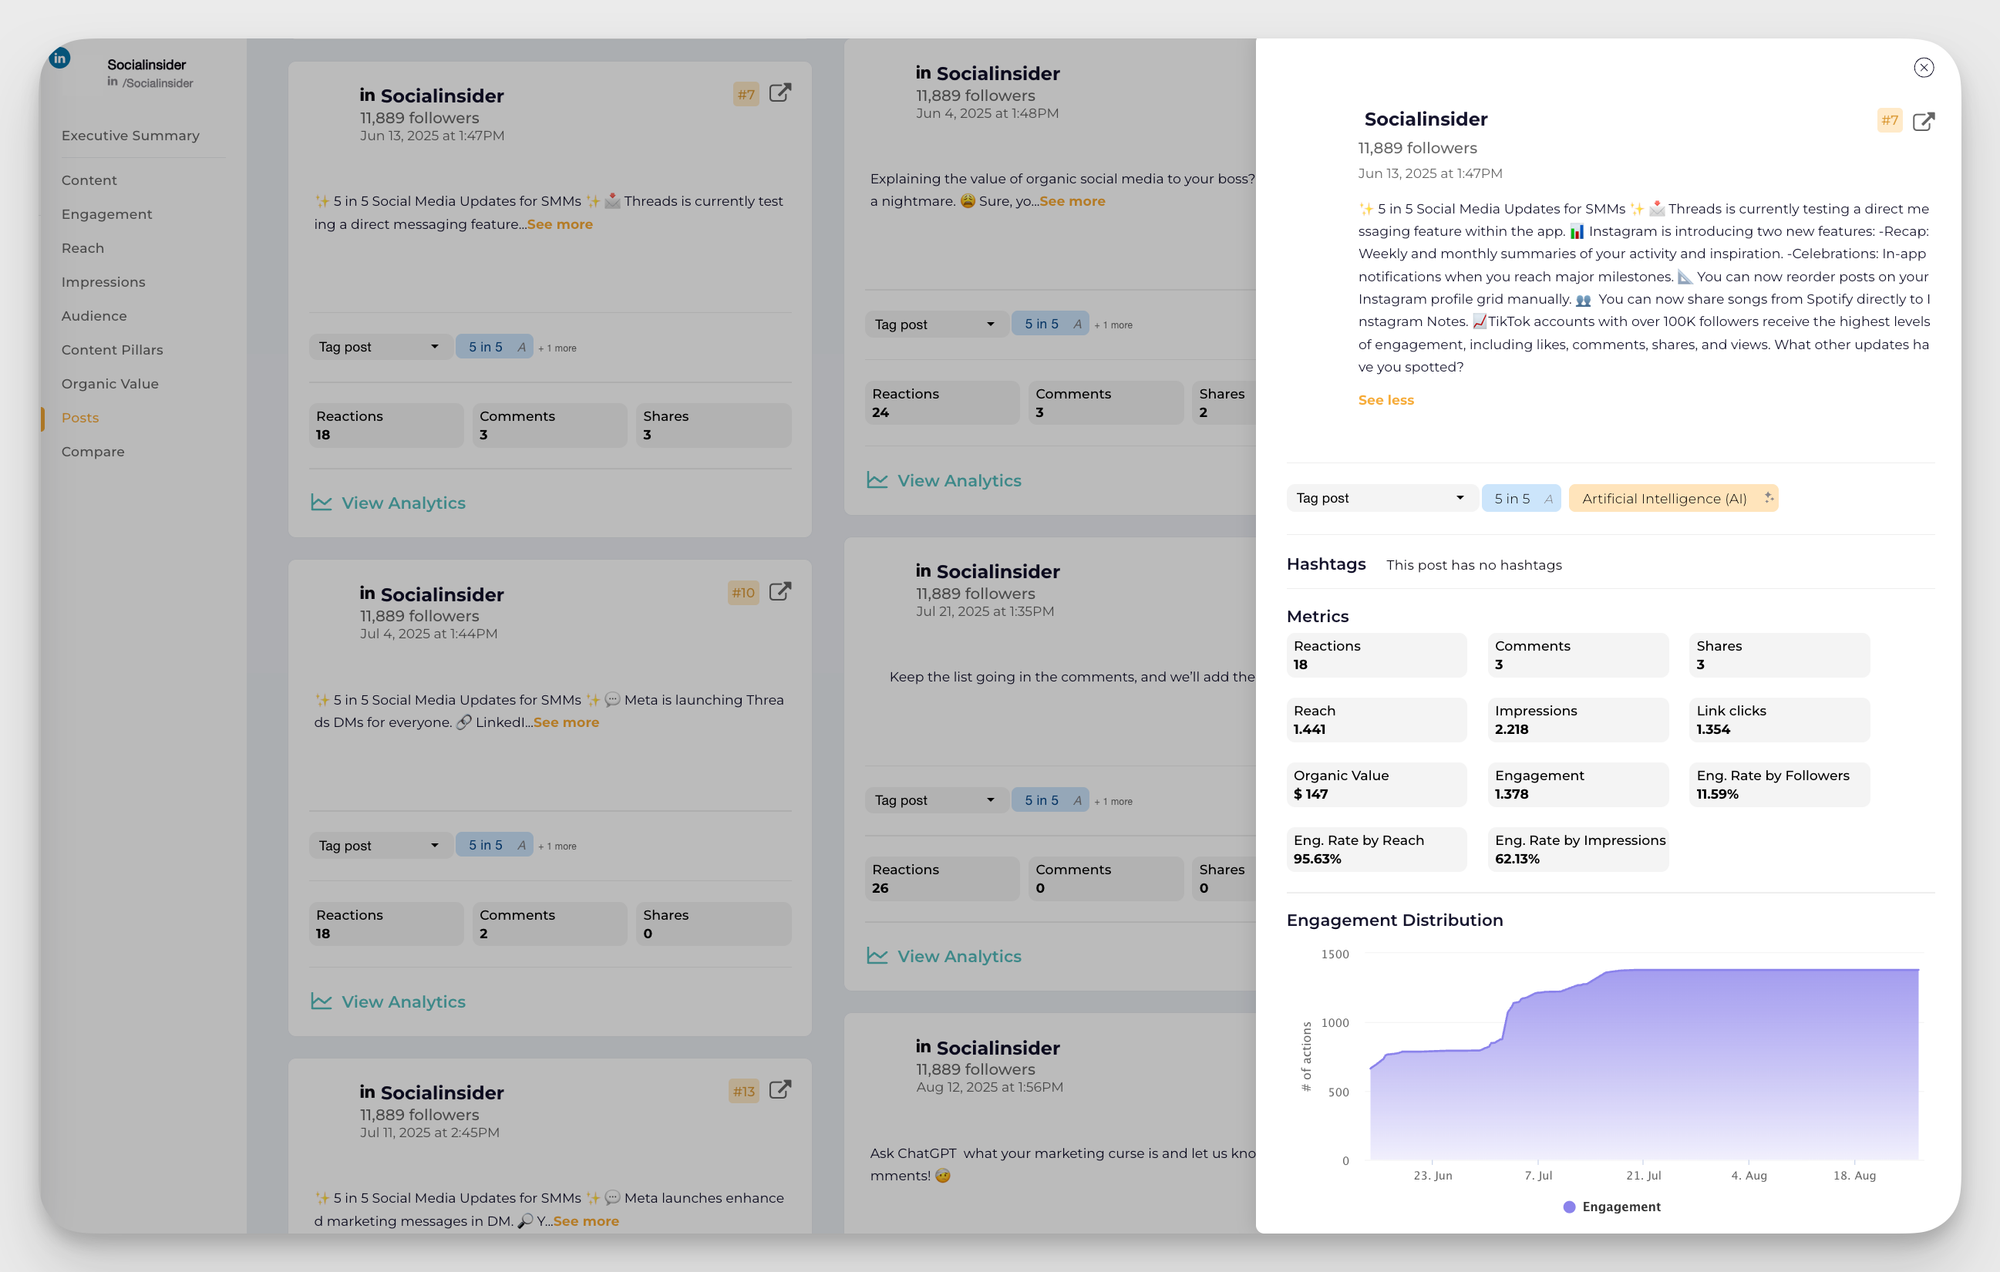Open the #7 post card in new window
This screenshot has width=2000, height=1272.
coord(780,93)
